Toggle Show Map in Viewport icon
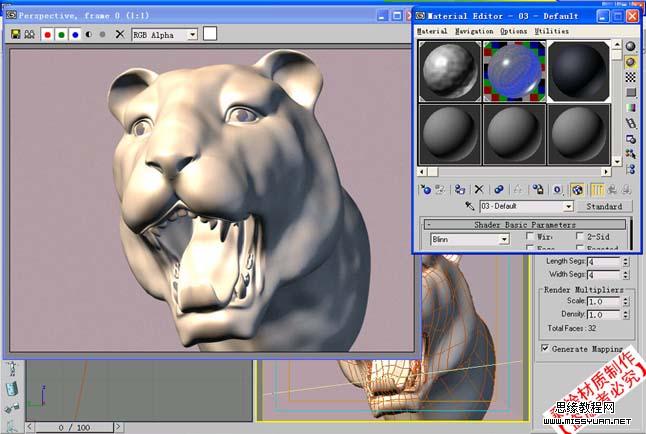The width and height of the screenshot is (646, 434). [577, 190]
